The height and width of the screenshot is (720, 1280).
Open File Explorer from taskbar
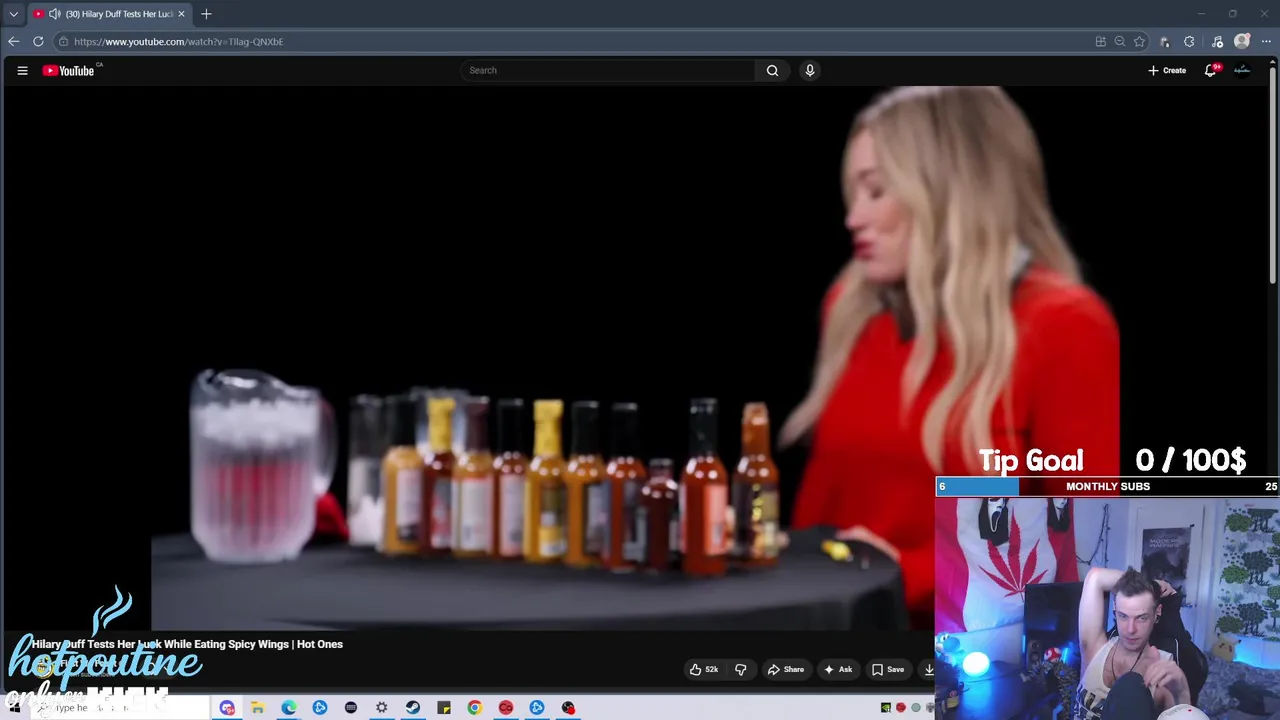pyautogui.click(x=257, y=708)
